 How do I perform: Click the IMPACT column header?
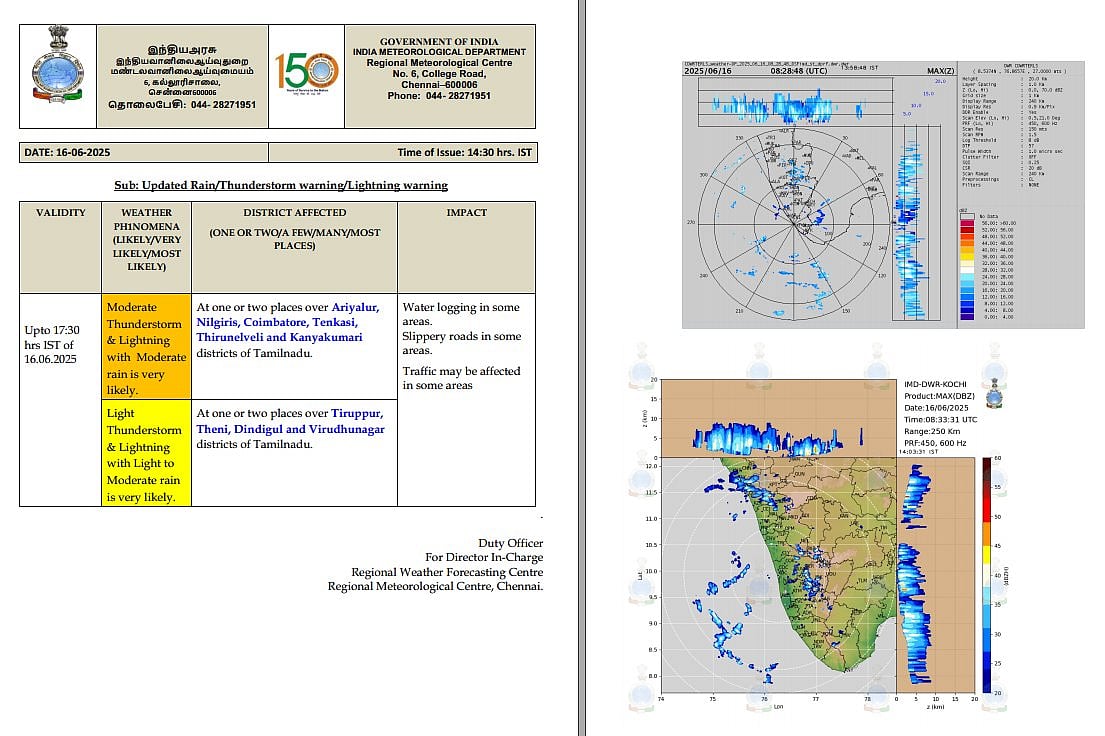coord(466,212)
